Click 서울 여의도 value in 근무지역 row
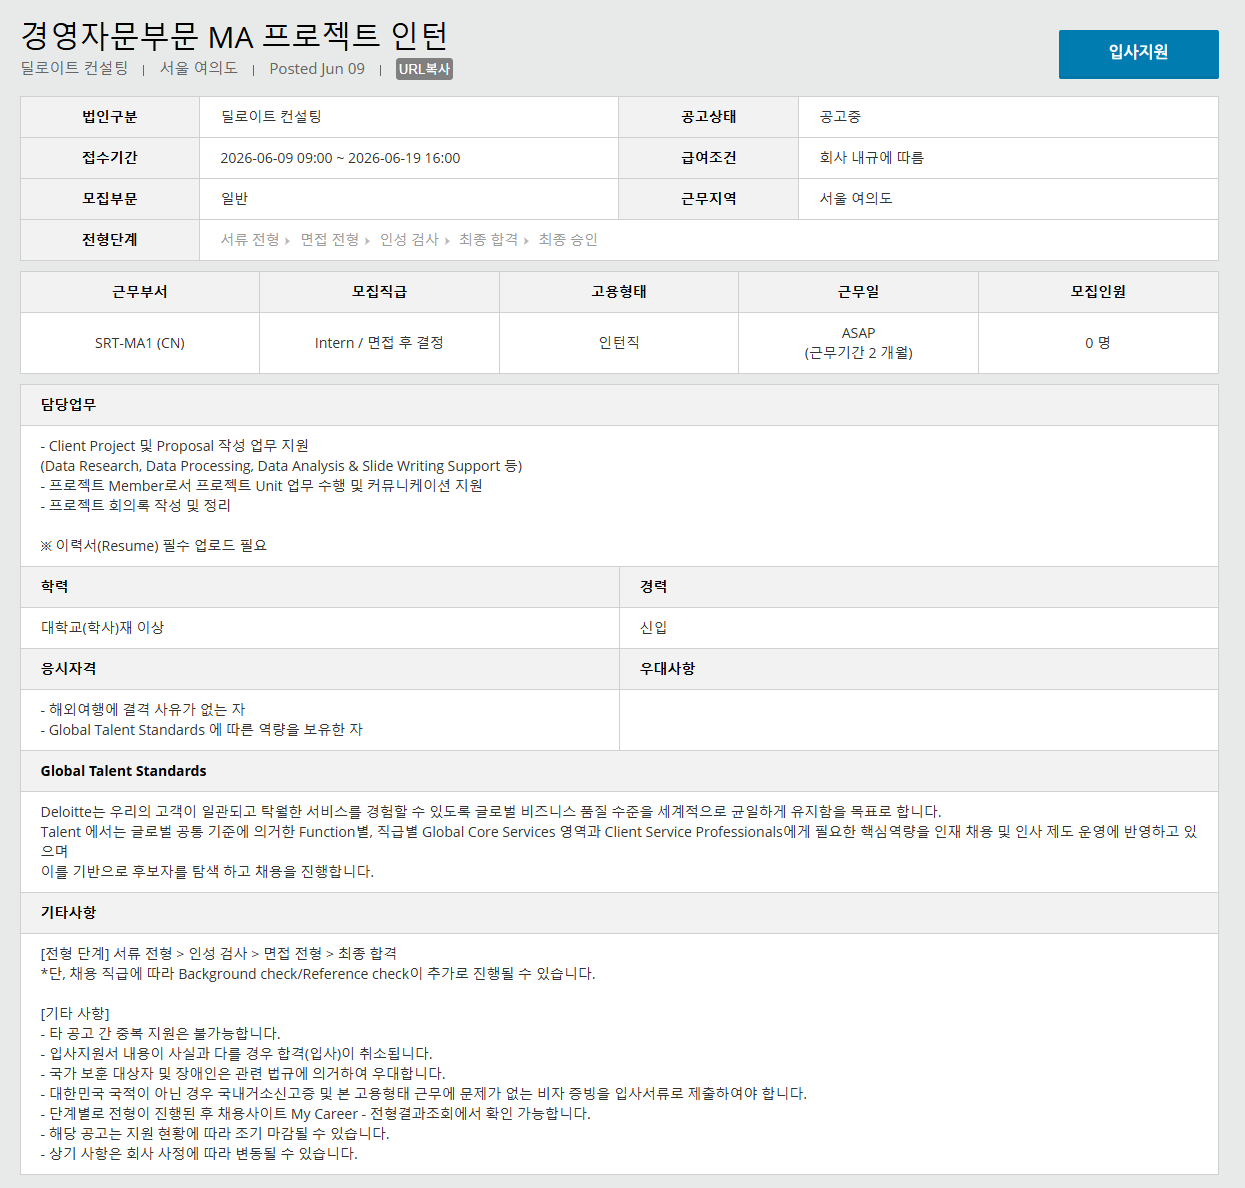The image size is (1245, 1188). [856, 199]
